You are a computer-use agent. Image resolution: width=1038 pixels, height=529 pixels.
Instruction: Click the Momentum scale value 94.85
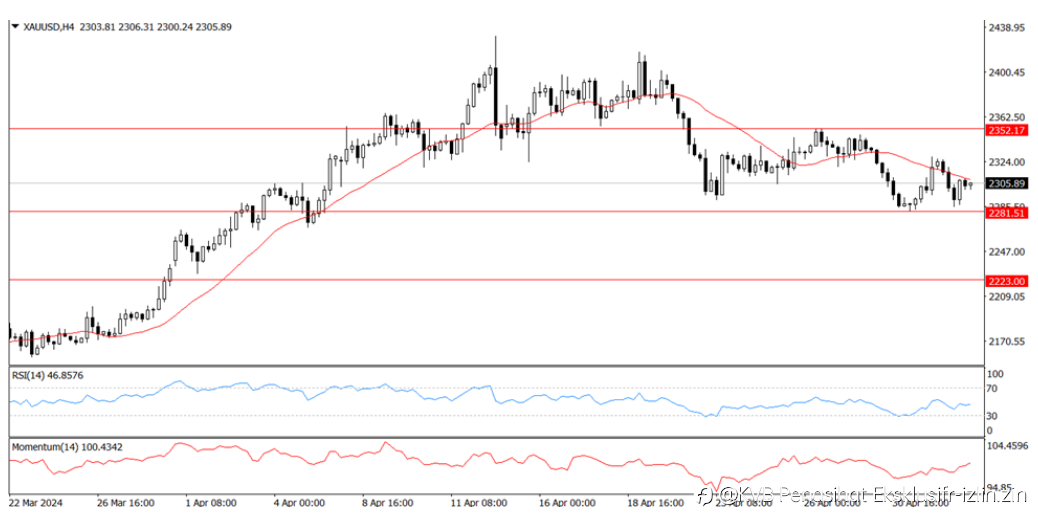click(x=1001, y=486)
